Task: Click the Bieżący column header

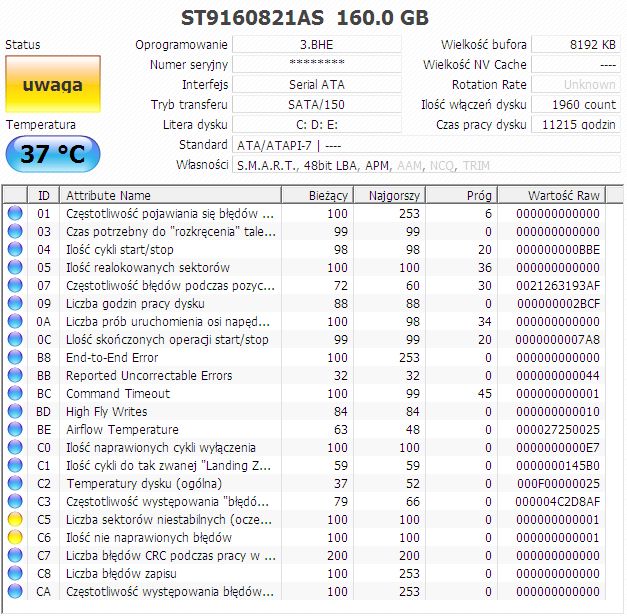Action: coord(317,195)
